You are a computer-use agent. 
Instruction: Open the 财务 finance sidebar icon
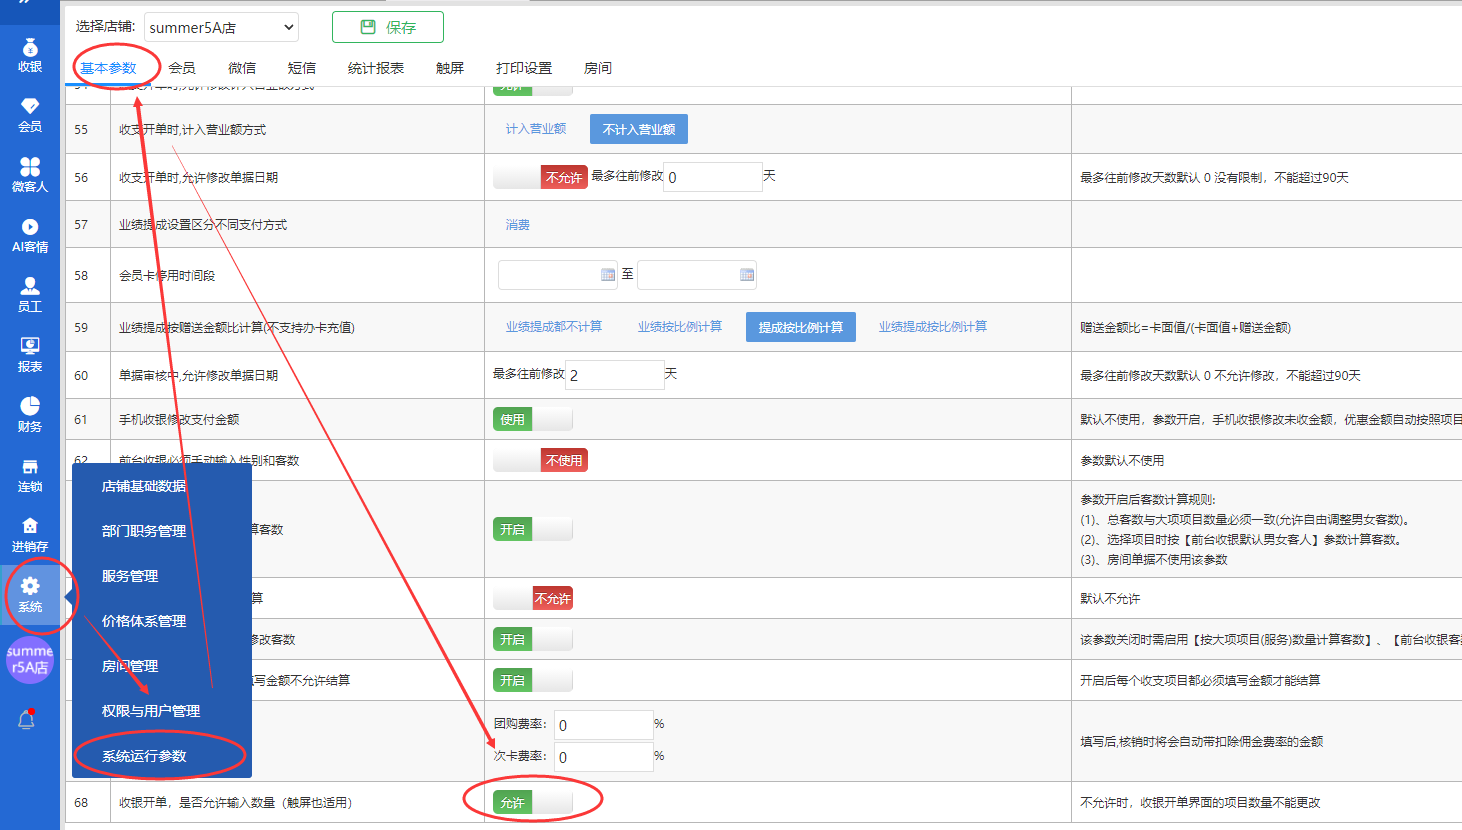[x=30, y=415]
